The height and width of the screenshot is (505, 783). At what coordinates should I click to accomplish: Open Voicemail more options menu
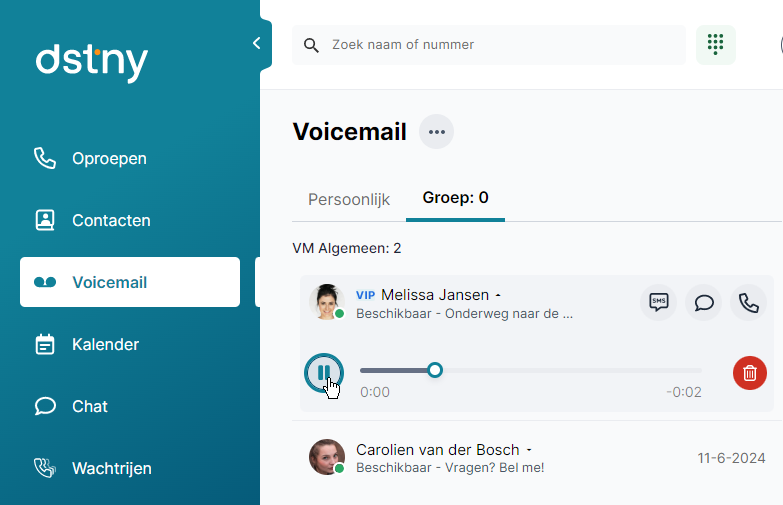click(x=436, y=132)
